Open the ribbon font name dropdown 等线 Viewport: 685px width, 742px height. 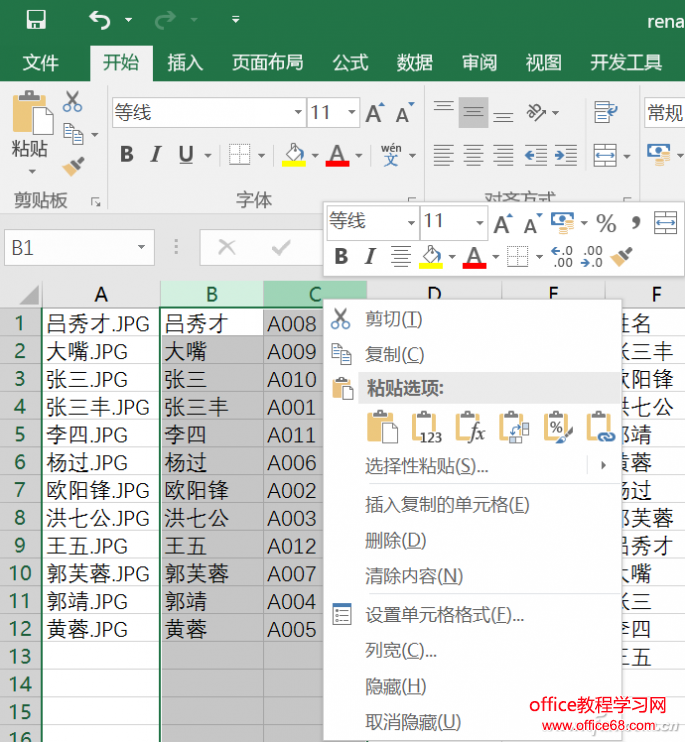[x=299, y=112]
